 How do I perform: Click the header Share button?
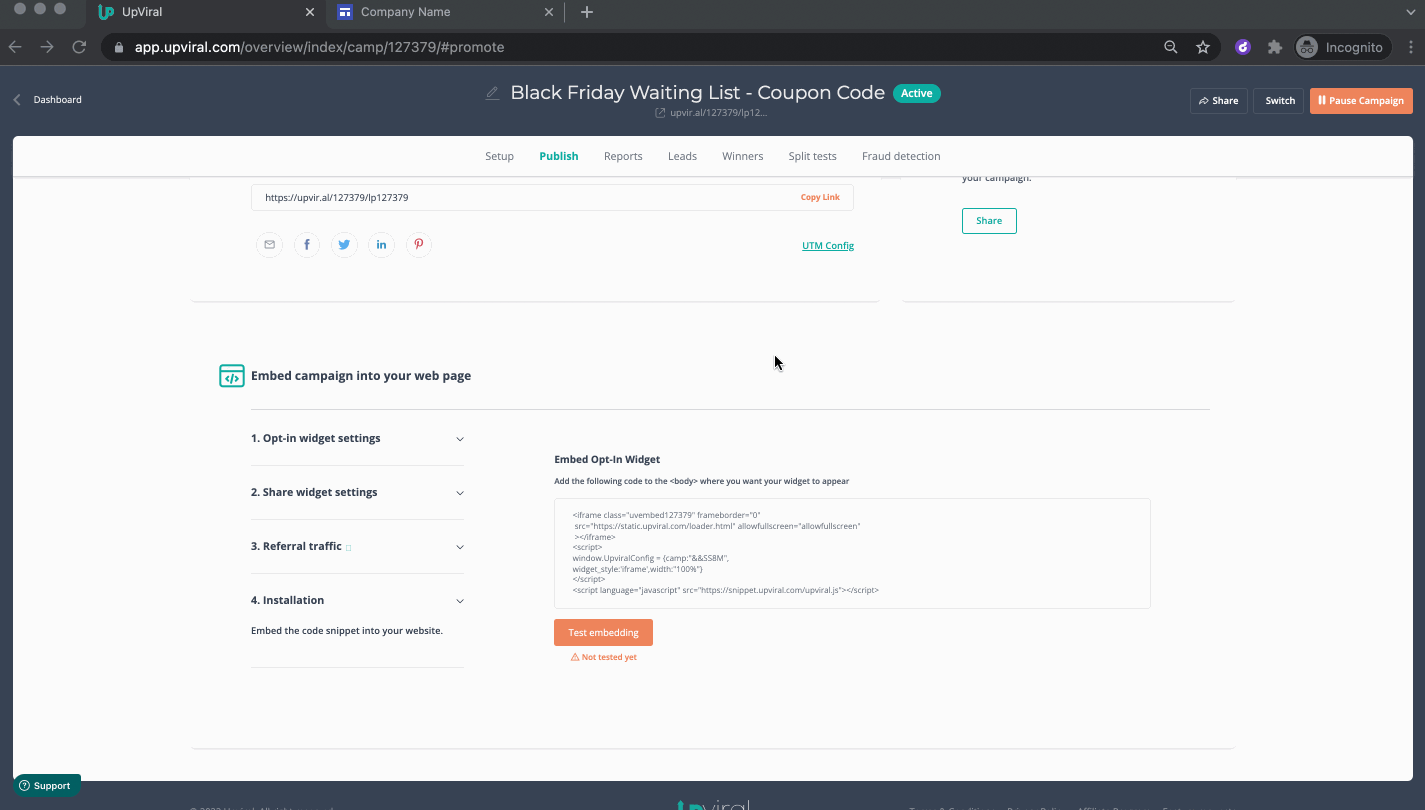(x=1218, y=100)
